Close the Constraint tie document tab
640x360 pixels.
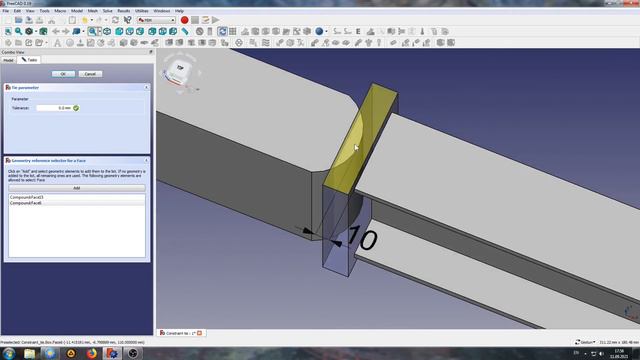tap(200, 333)
